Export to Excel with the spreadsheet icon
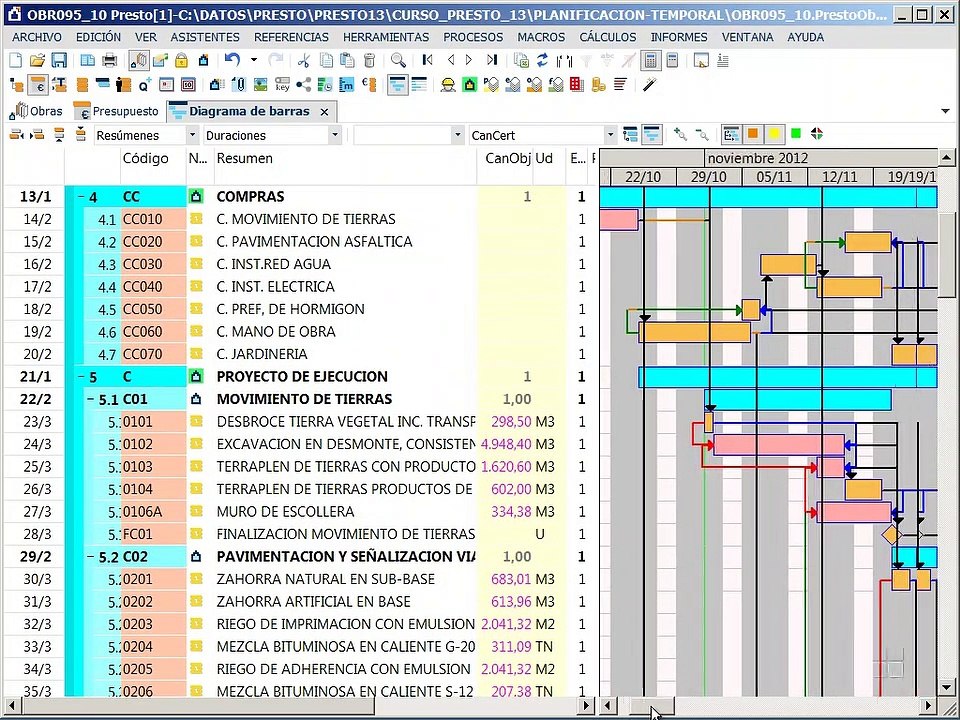 (522, 60)
